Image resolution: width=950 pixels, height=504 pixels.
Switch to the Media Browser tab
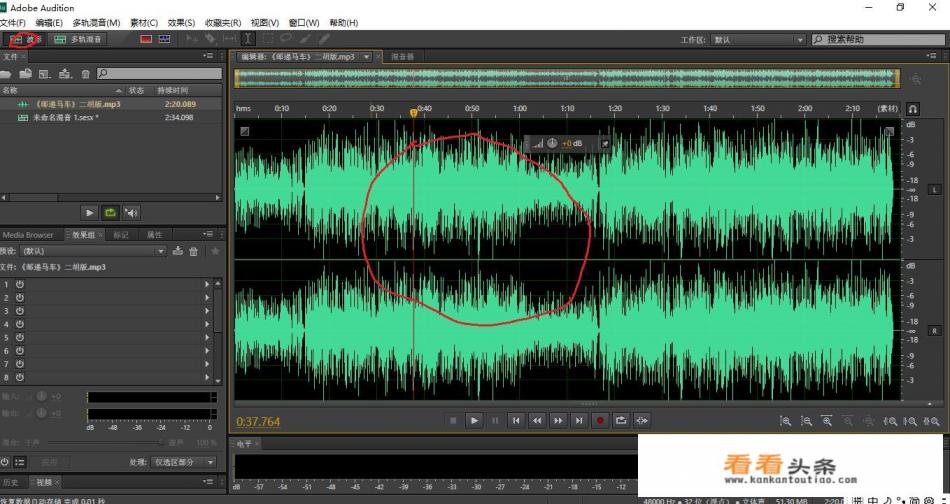pos(30,235)
